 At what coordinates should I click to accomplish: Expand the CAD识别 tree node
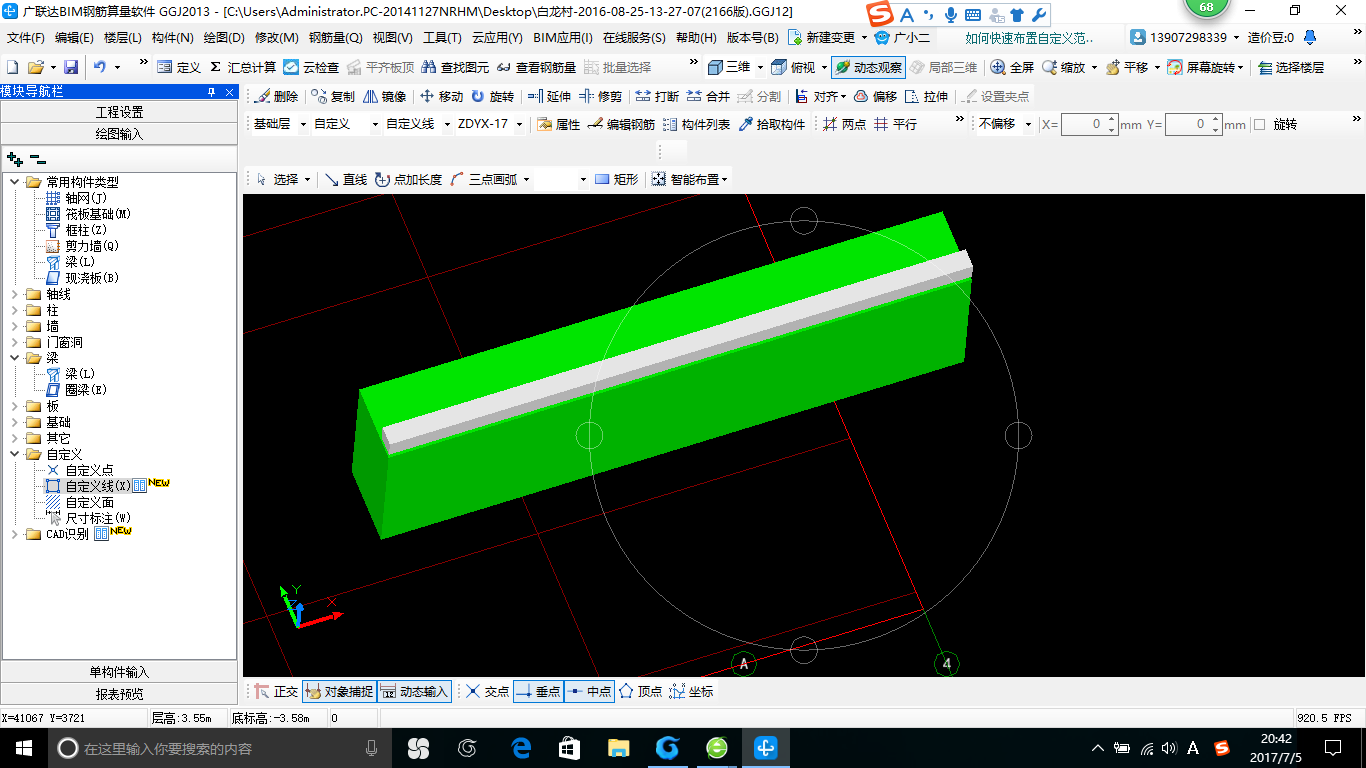point(15,534)
